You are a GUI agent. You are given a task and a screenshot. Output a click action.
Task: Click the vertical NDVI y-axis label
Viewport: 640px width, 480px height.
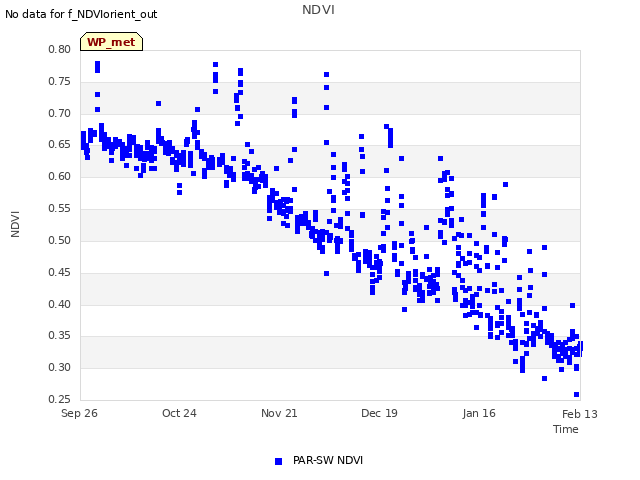point(15,224)
